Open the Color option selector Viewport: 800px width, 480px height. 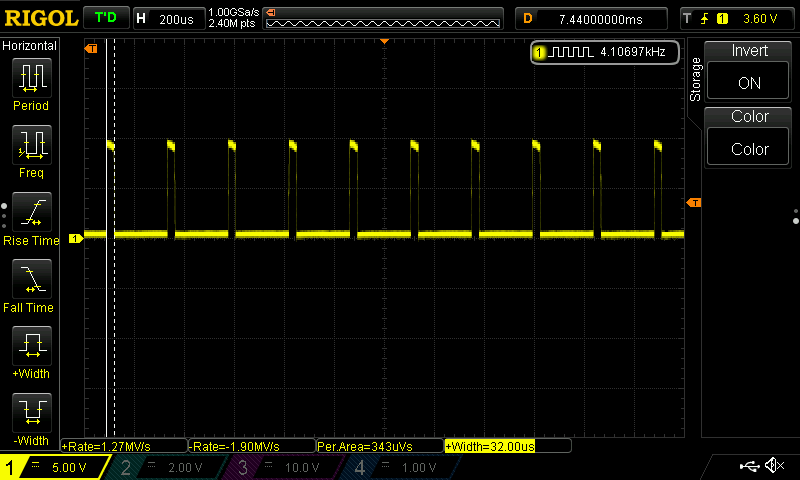[x=748, y=149]
